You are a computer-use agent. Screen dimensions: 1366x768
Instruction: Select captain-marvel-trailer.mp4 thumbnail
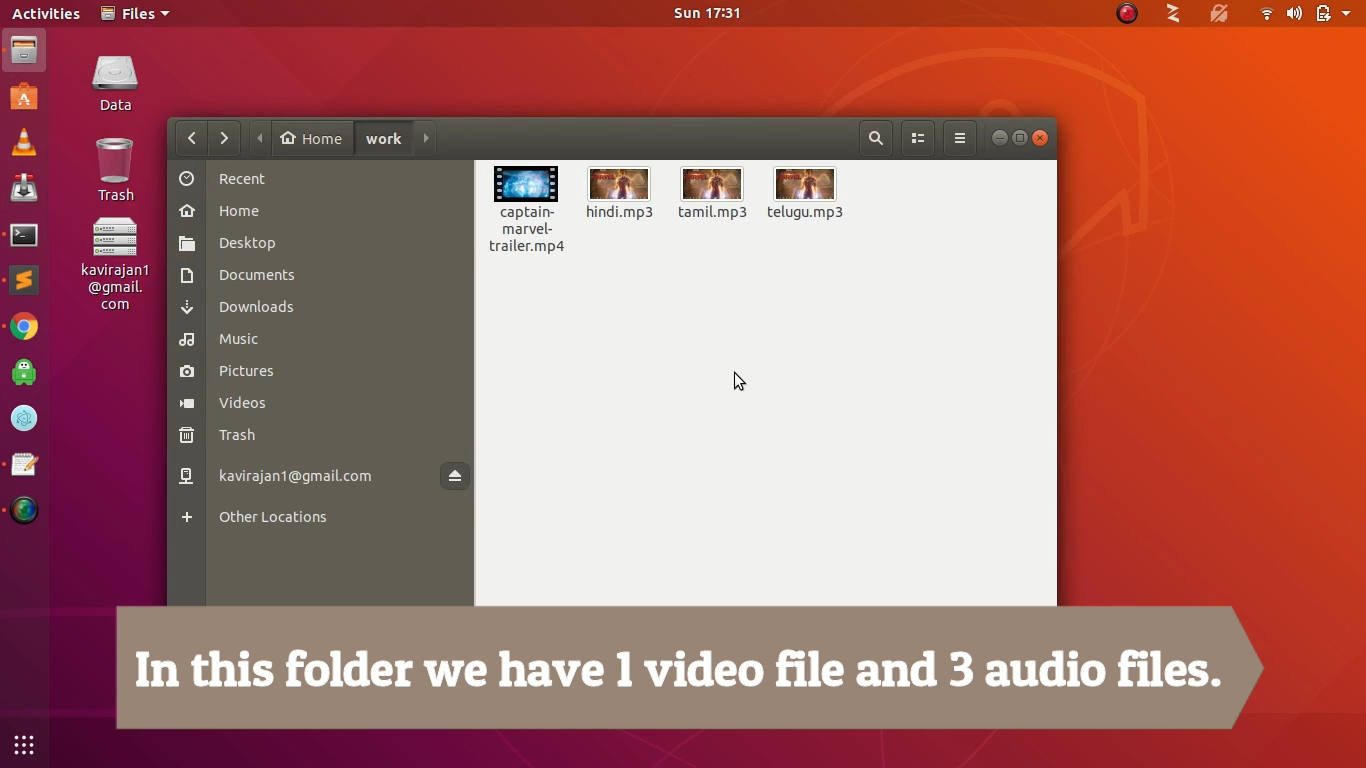click(x=526, y=185)
